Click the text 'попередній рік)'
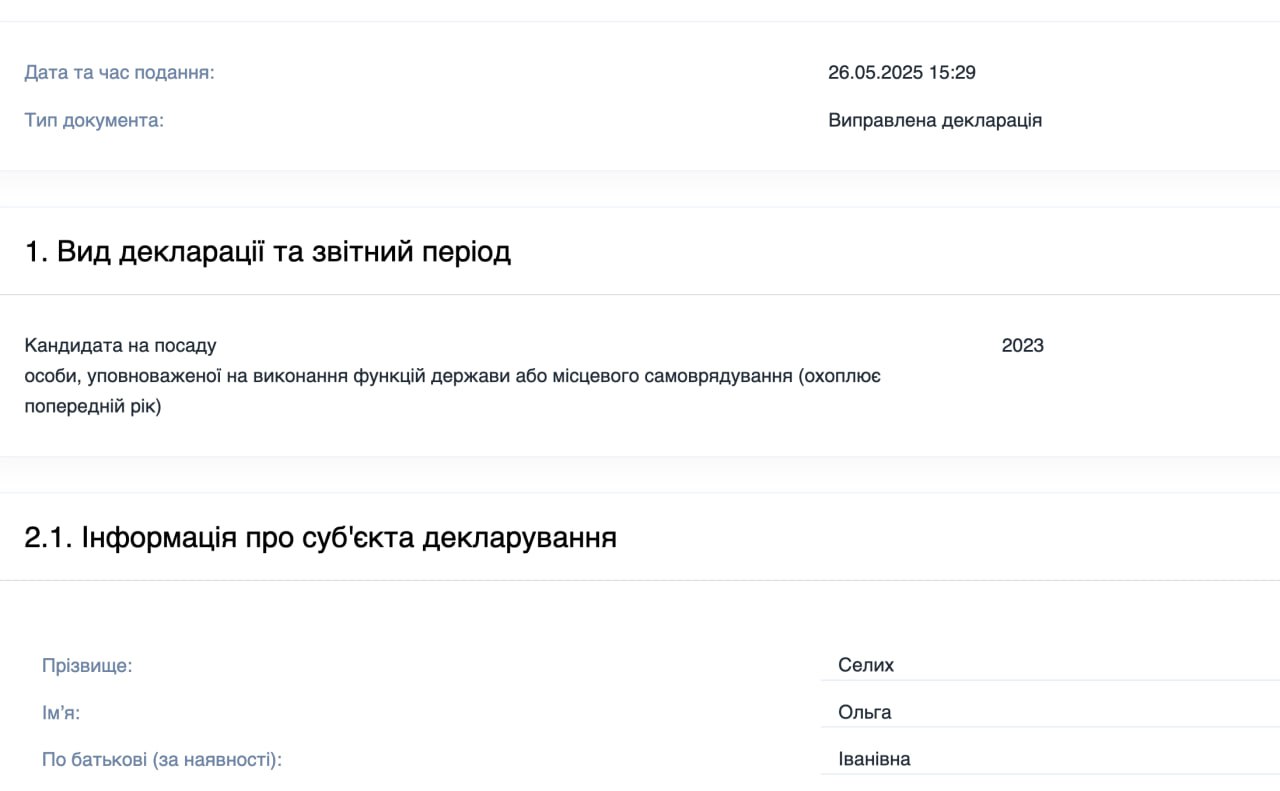Screen dimensions: 1280x791 (x=93, y=408)
